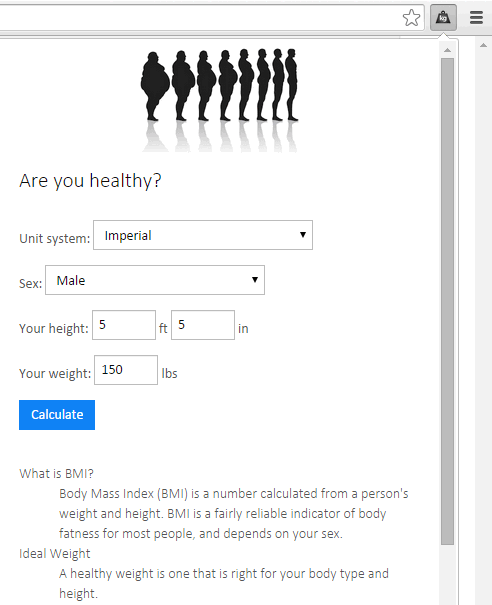Image resolution: width=492 pixels, height=605 pixels.
Task: Click the popup vertical scrollbar thumb
Action: click(448, 301)
